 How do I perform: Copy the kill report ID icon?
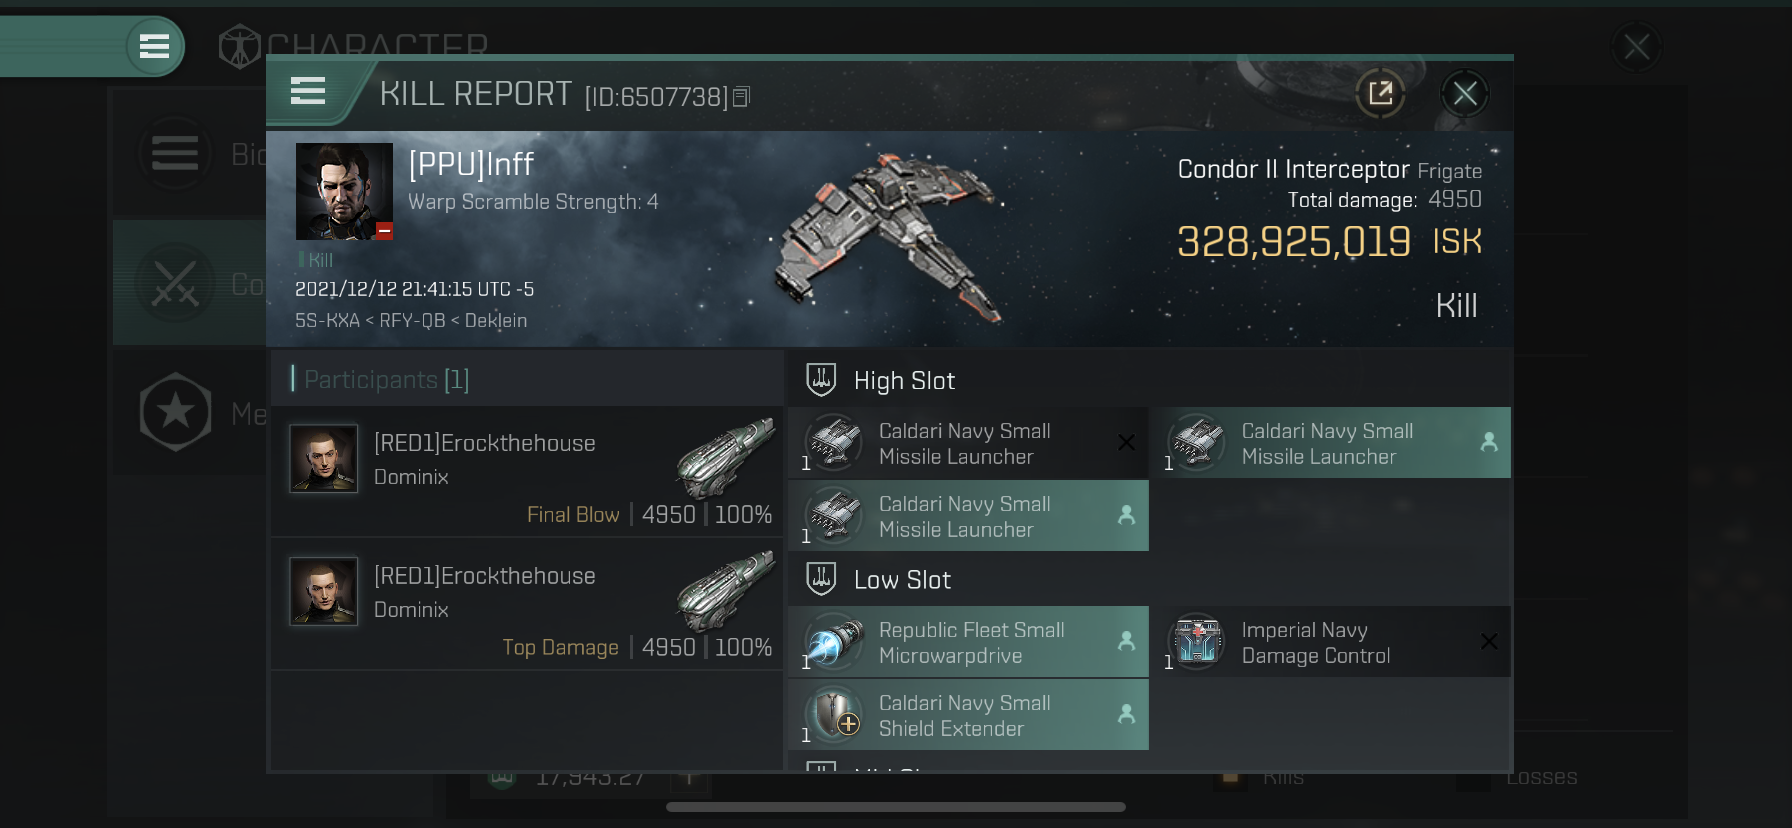(x=741, y=97)
